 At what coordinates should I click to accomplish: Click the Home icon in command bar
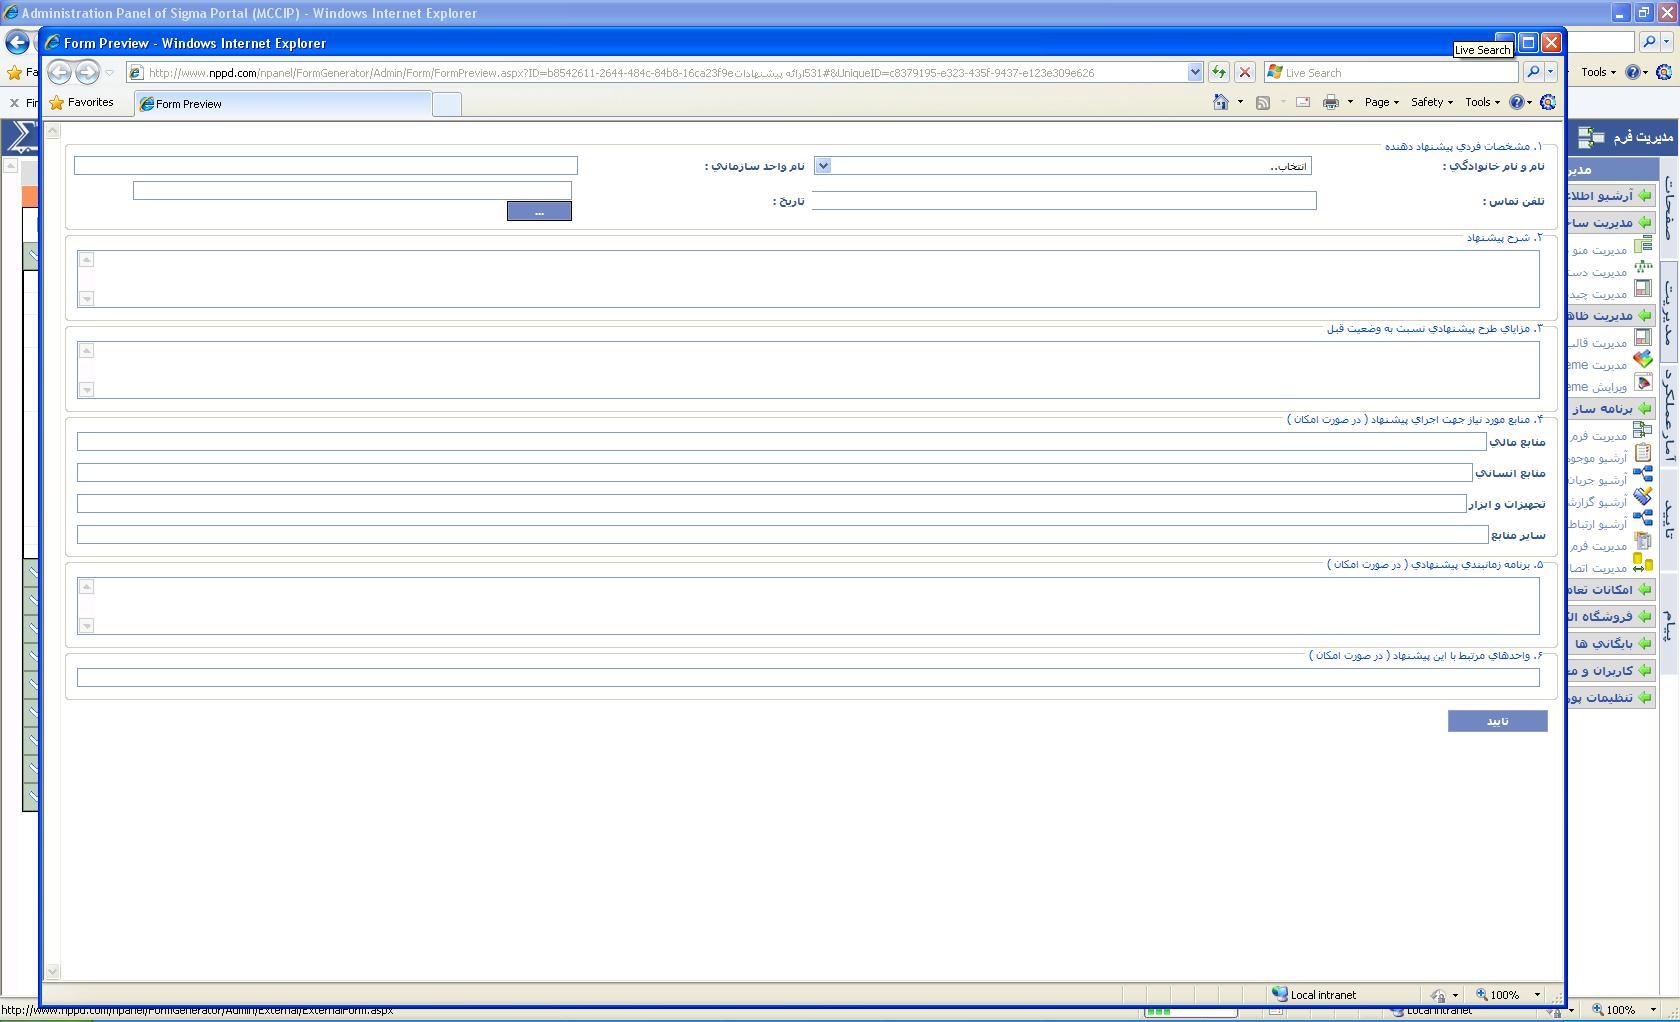[1221, 102]
